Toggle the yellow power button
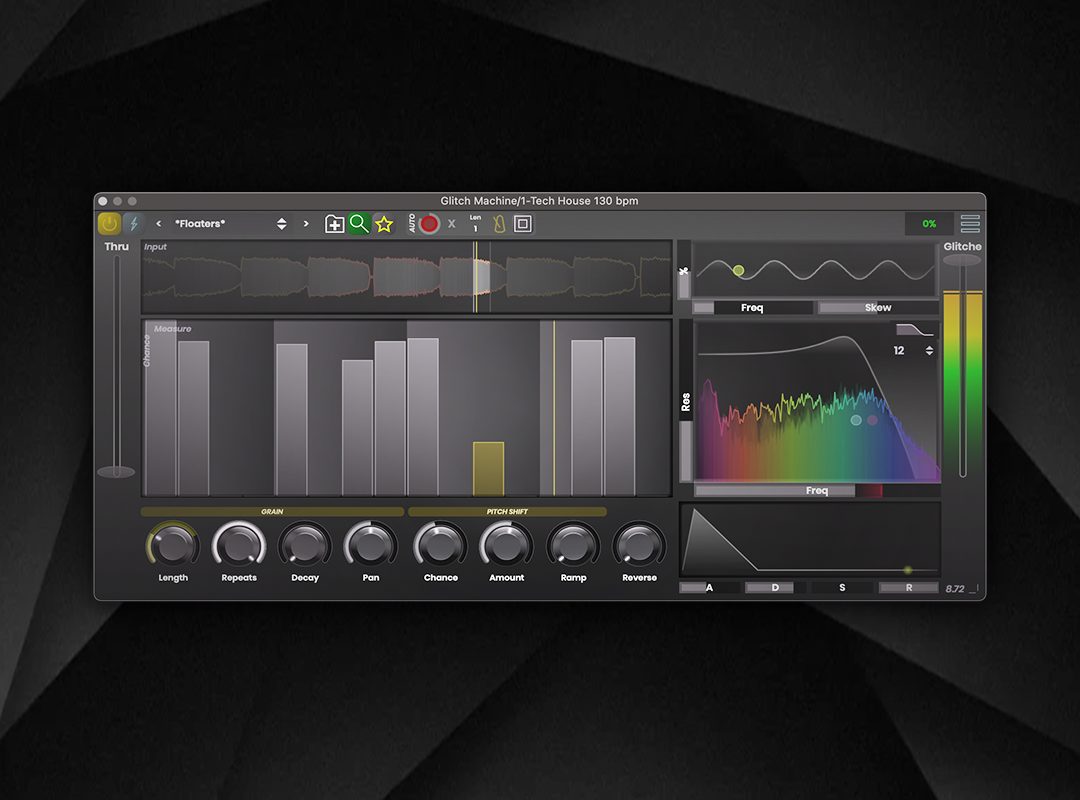This screenshot has width=1080, height=800. point(109,223)
